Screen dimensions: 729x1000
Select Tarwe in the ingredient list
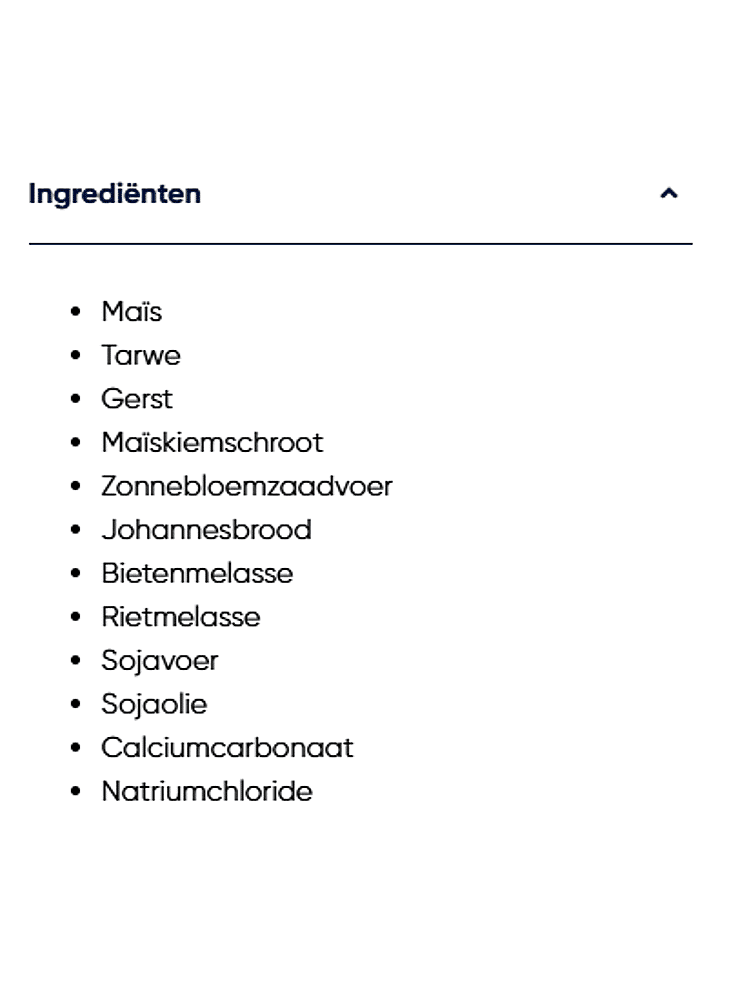[x=141, y=356]
